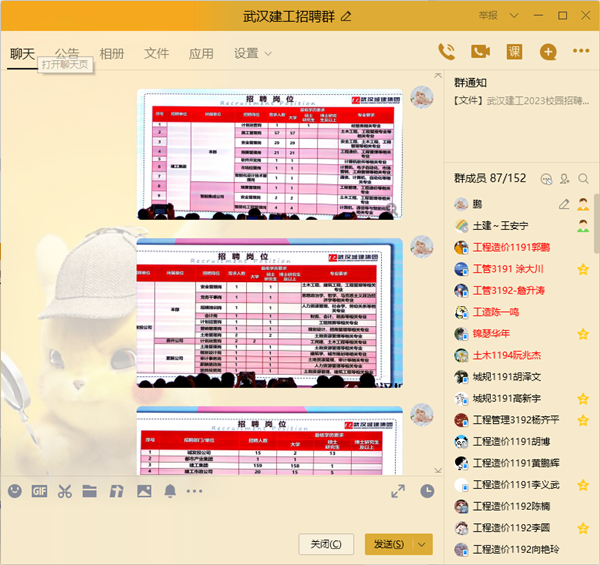Click the 发送(S) button

point(388,544)
